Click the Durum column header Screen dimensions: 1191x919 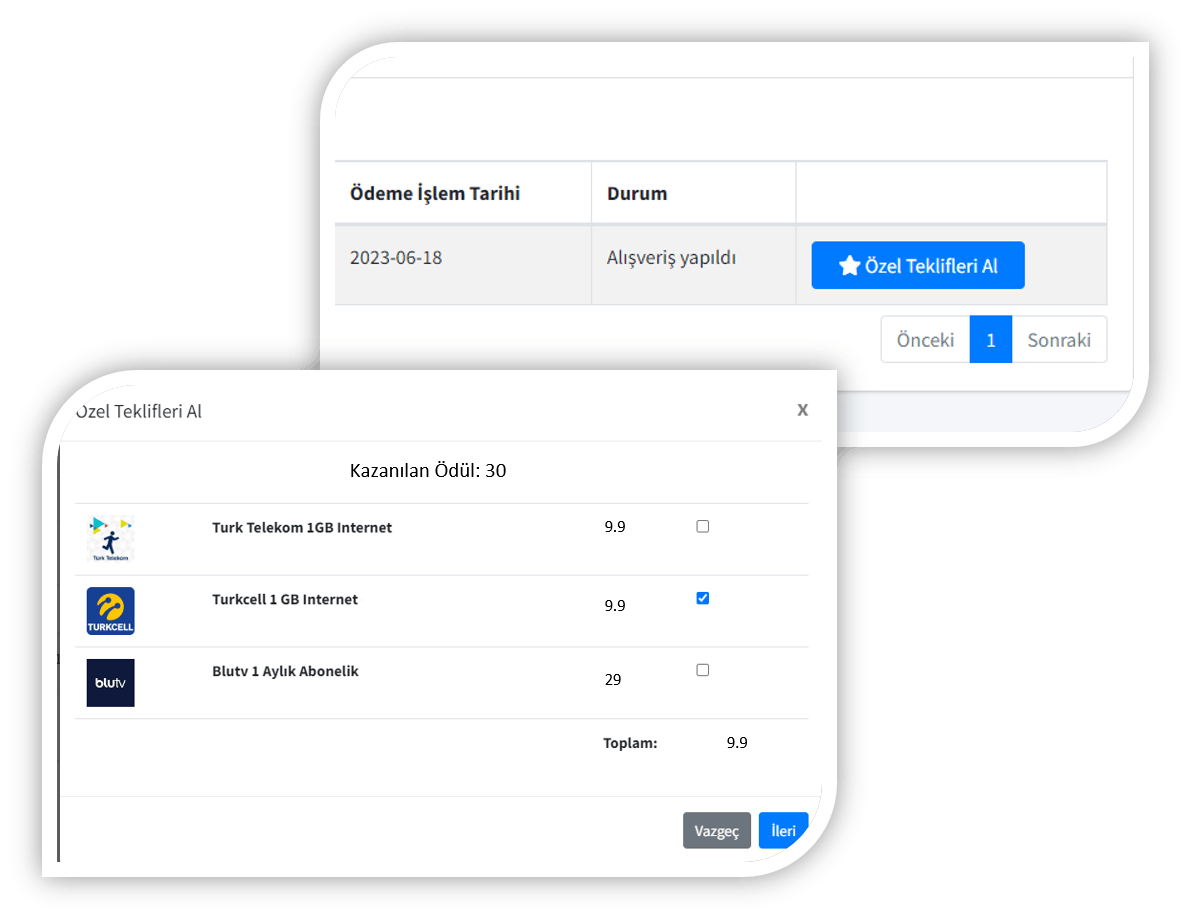coord(637,193)
